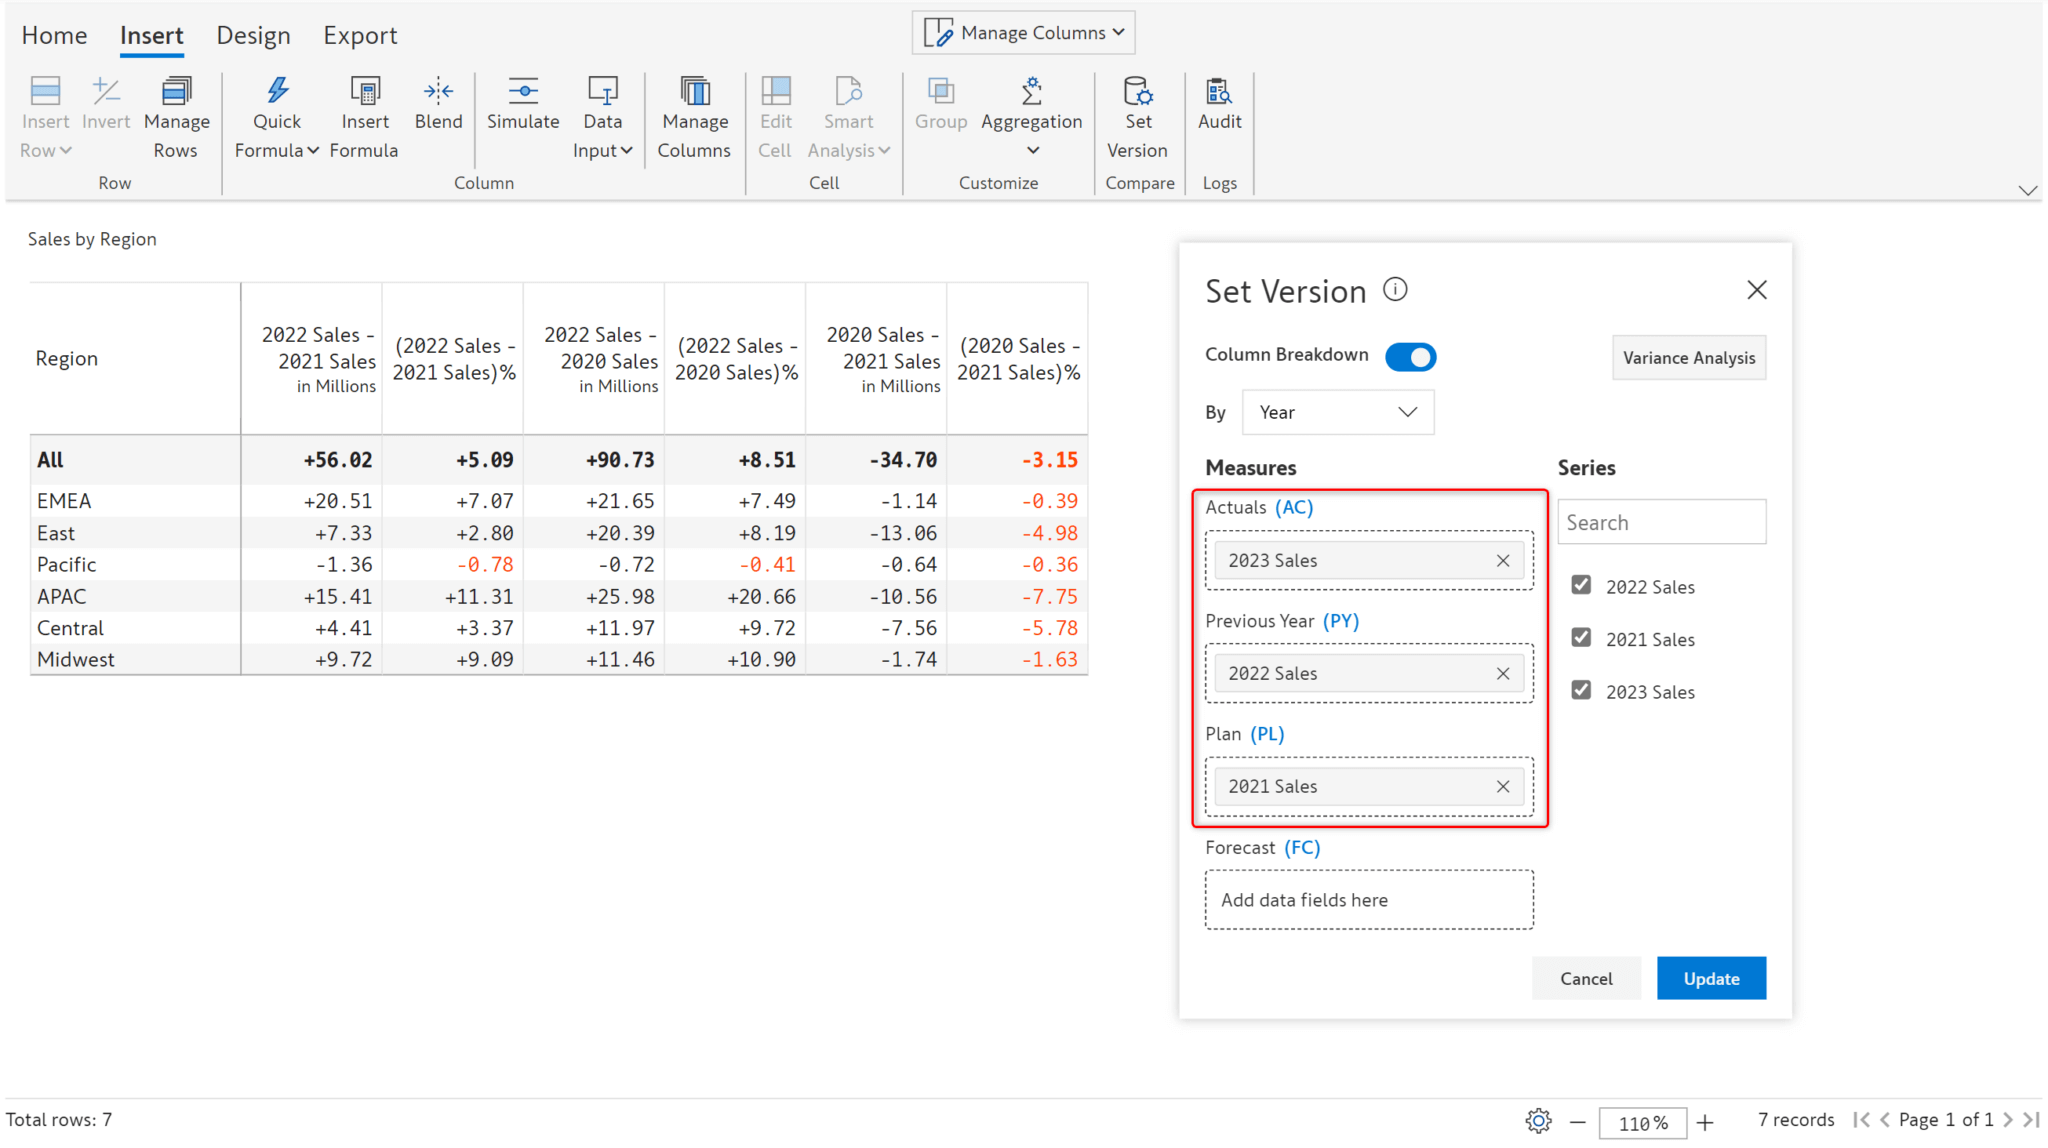Open the By Year dropdown
2048x1148 pixels.
click(x=1338, y=412)
